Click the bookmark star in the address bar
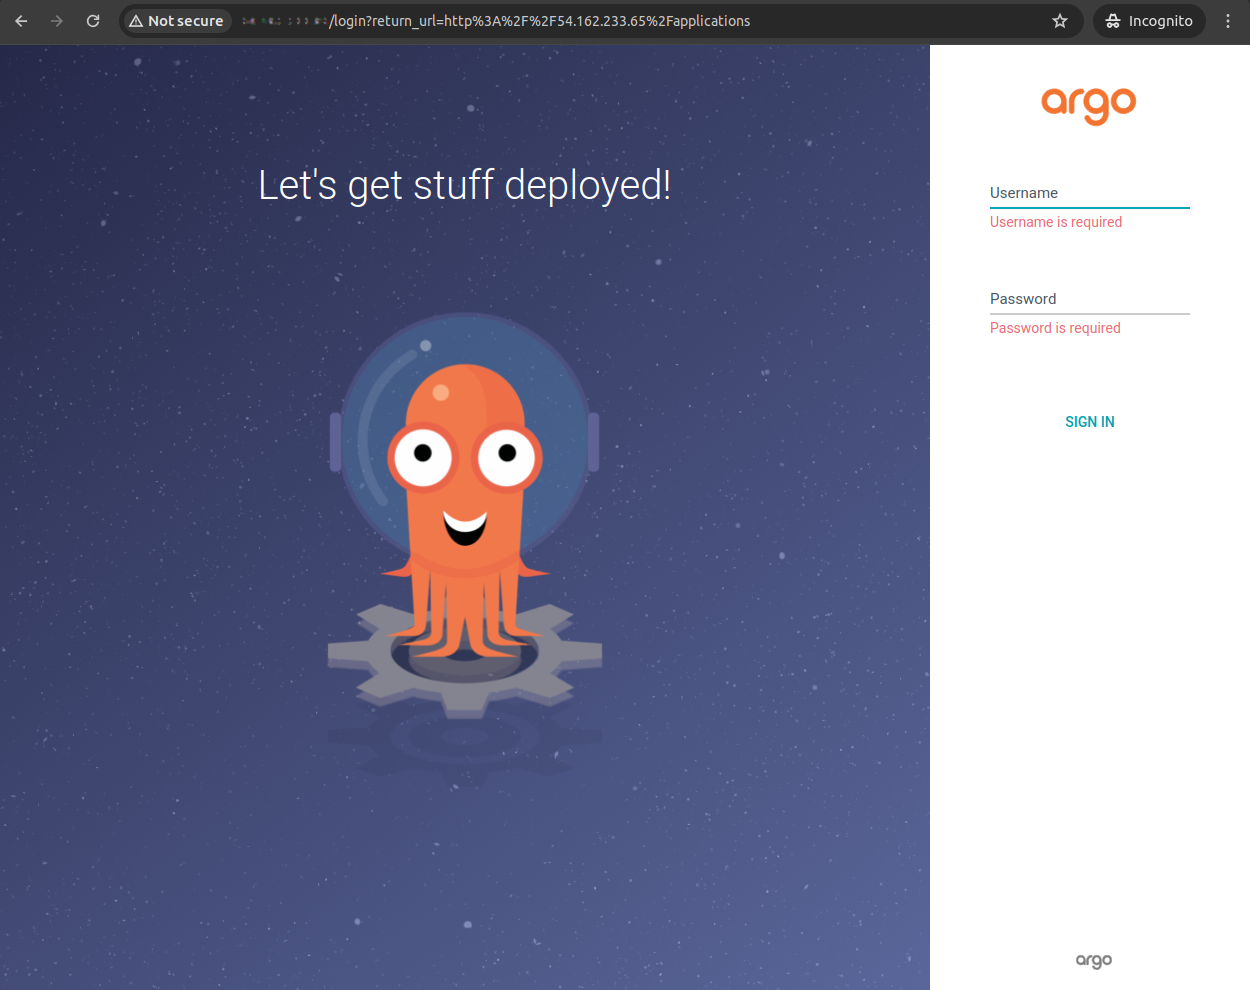Screen dimensions: 1250x990 point(1059,21)
